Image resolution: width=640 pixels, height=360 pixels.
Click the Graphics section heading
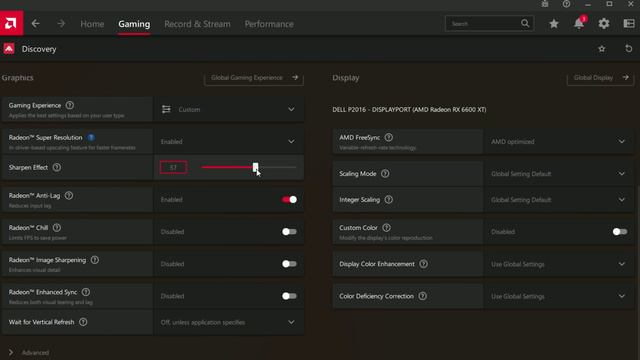click(18, 78)
